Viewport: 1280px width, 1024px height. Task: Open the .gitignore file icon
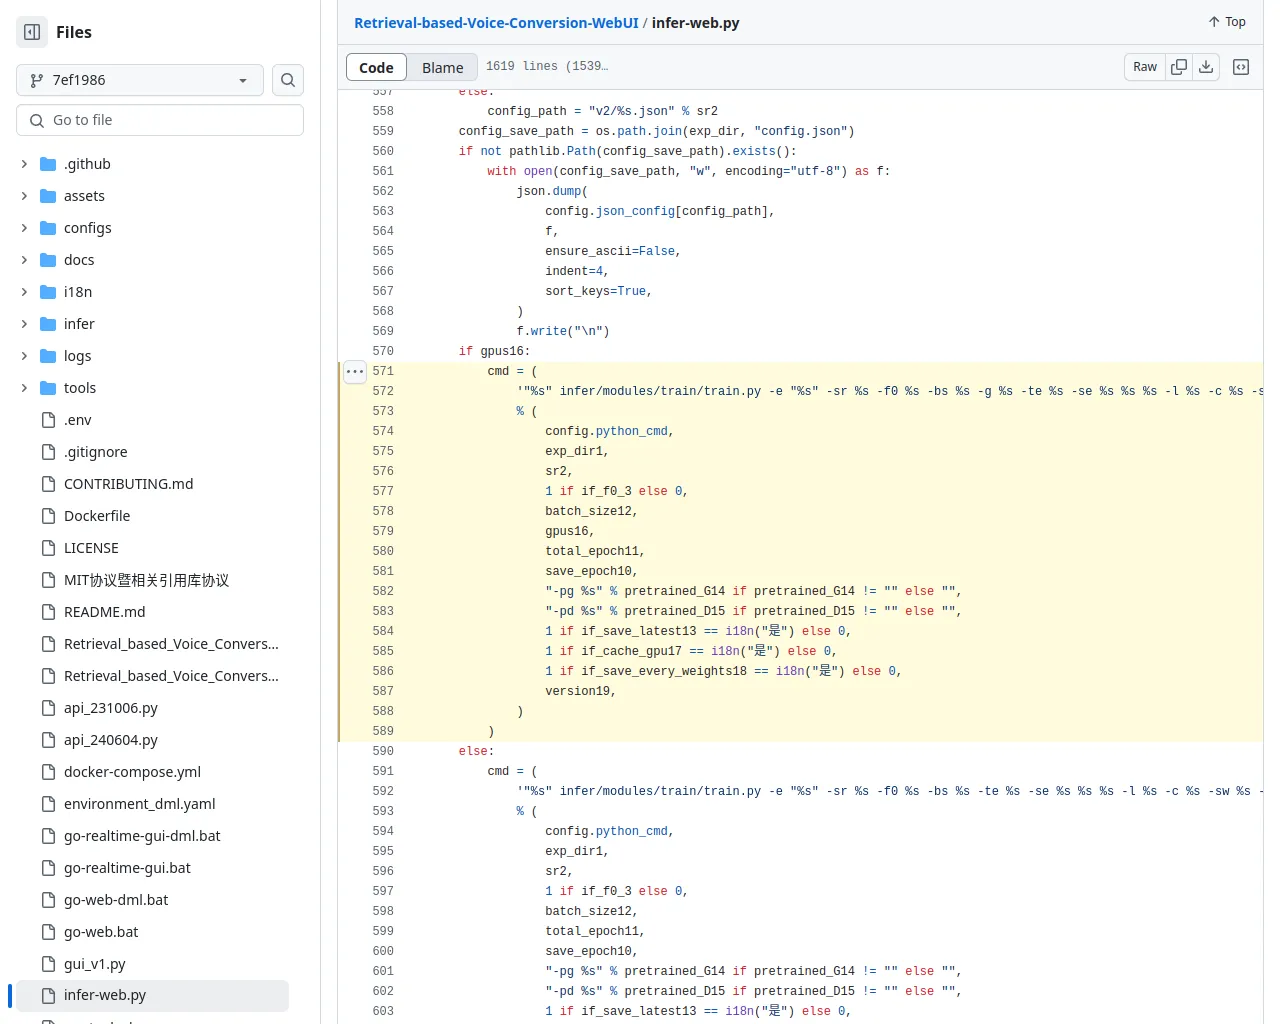pos(48,452)
